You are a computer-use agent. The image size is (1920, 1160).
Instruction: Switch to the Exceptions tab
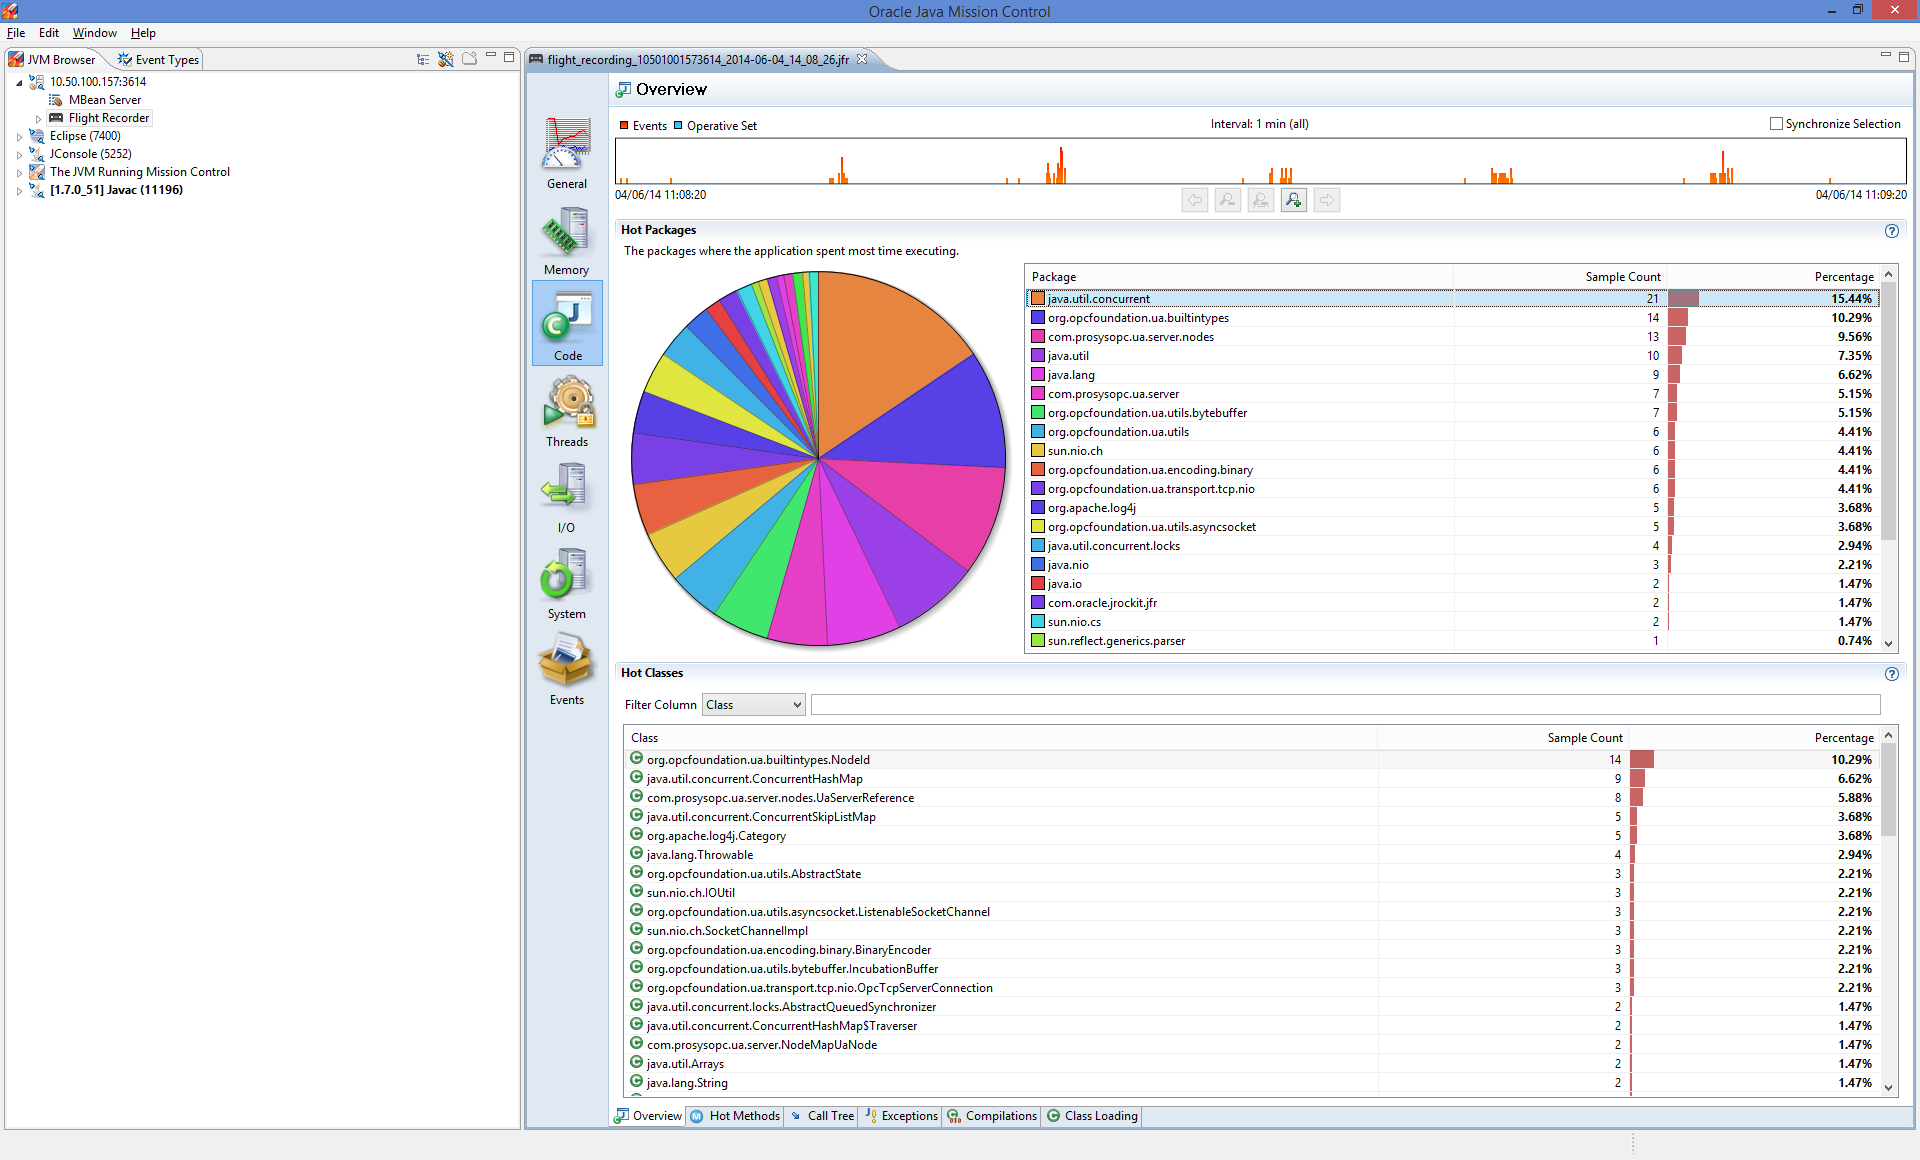(x=901, y=1116)
